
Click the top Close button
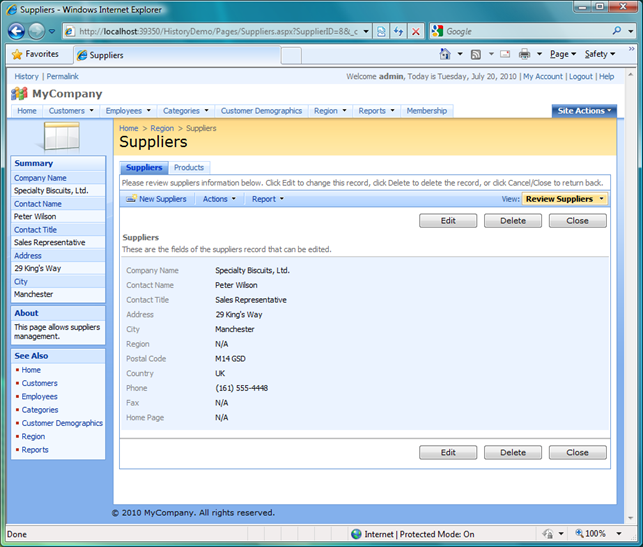577,221
